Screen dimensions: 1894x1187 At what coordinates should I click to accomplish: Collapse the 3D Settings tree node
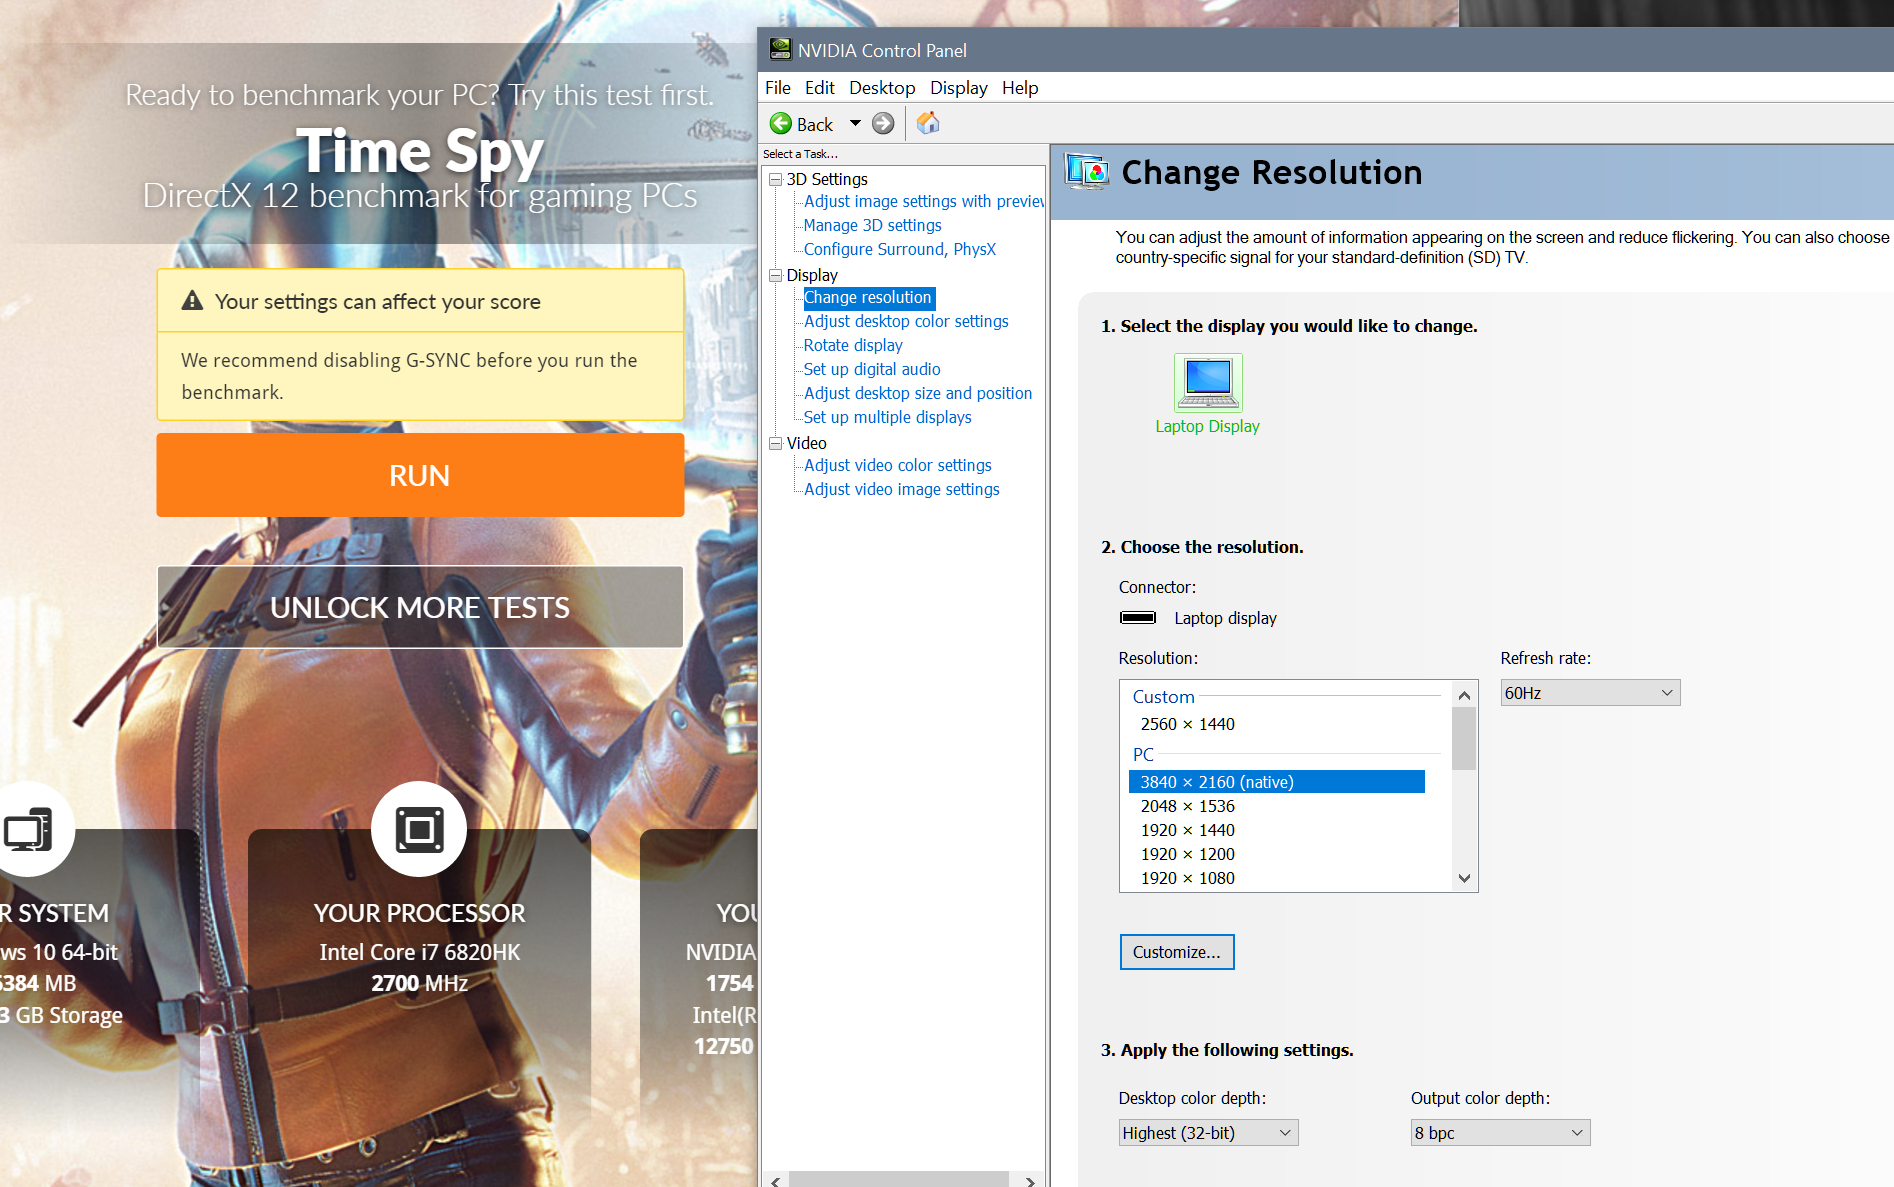(775, 179)
